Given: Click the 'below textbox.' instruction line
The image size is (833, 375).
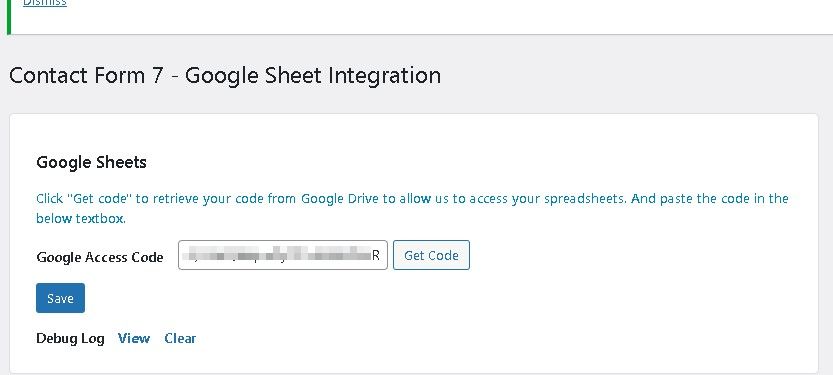Looking at the screenshot, I should pyautogui.click(x=81, y=218).
